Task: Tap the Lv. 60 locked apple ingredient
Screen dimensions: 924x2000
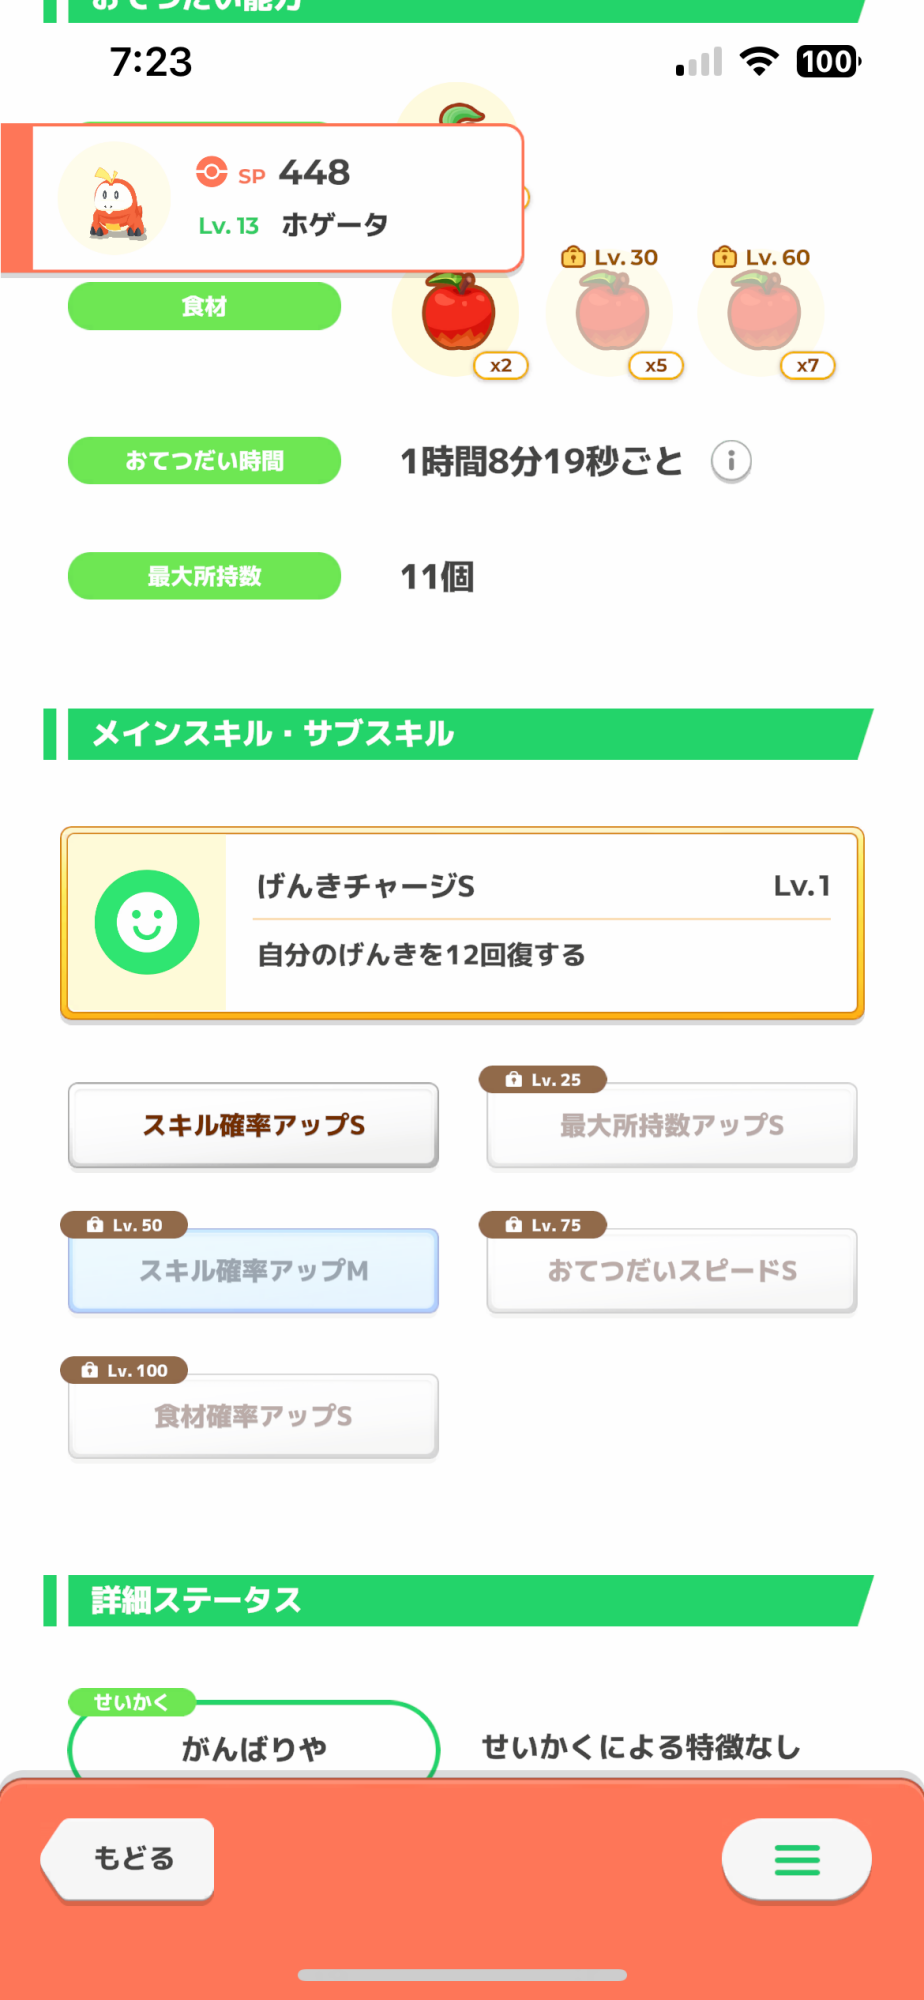Action: (x=764, y=313)
